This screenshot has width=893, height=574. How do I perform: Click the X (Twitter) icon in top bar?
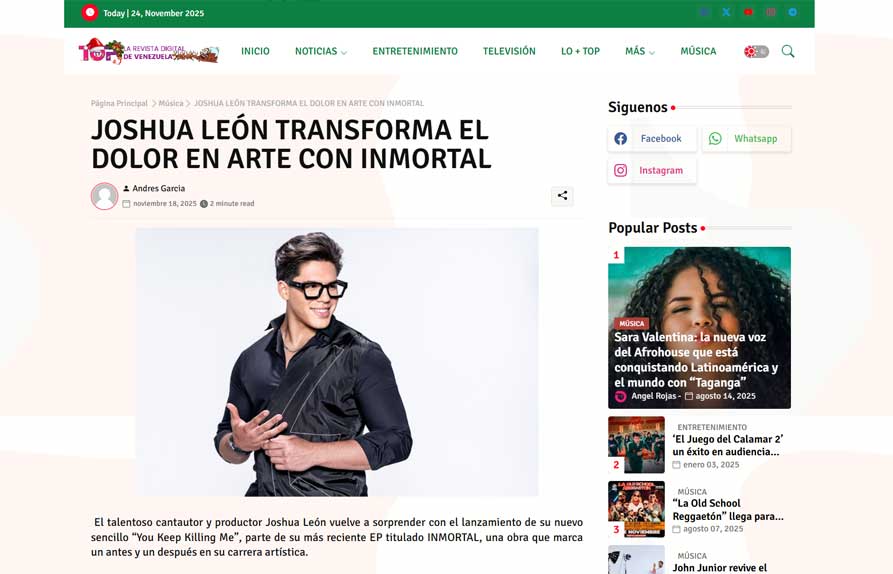pyautogui.click(x=726, y=12)
